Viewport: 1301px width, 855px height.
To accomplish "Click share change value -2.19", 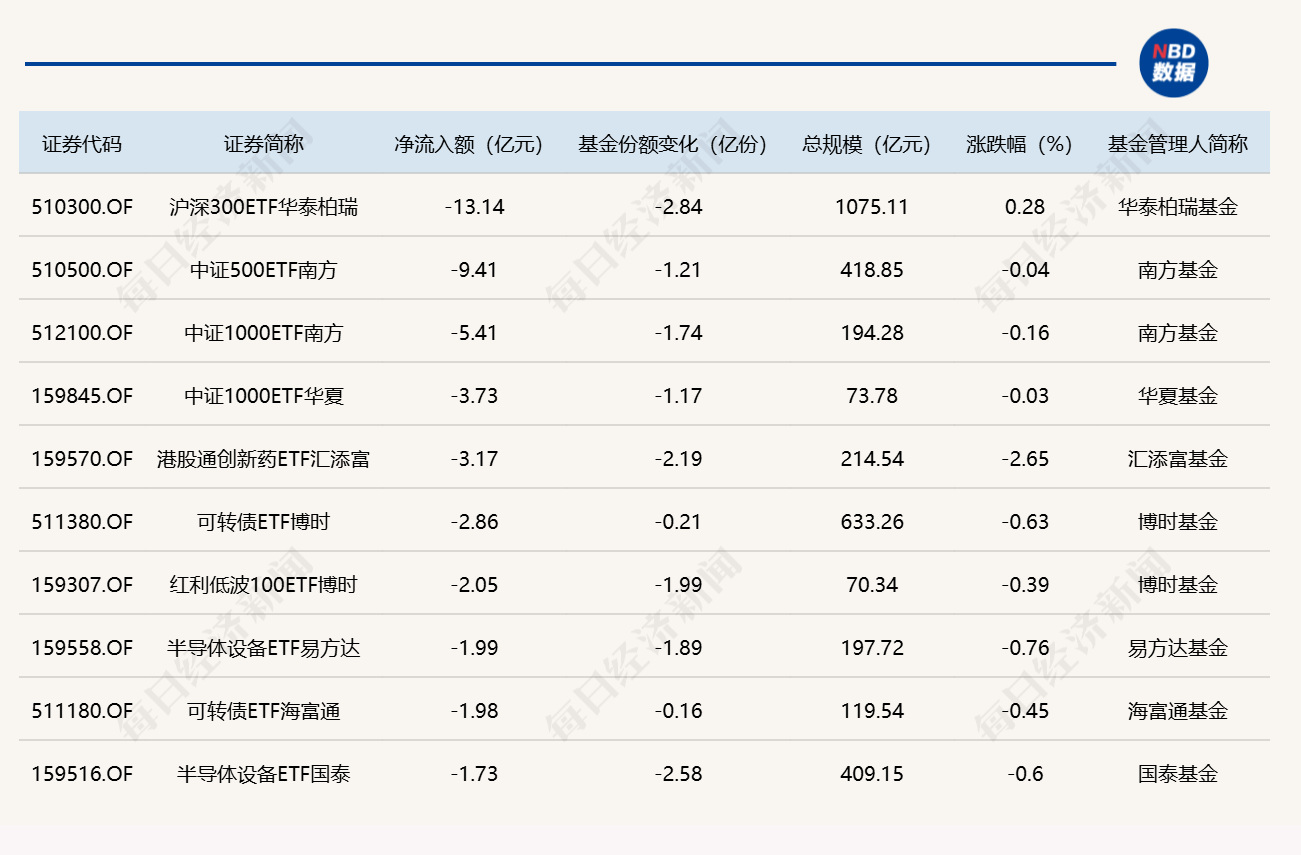I will coord(678,459).
